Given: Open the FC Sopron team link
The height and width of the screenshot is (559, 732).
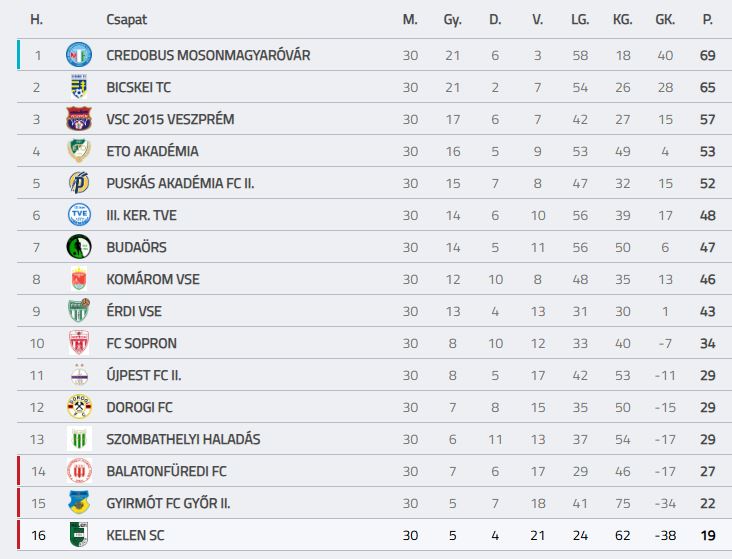Looking at the screenshot, I should (x=141, y=343).
